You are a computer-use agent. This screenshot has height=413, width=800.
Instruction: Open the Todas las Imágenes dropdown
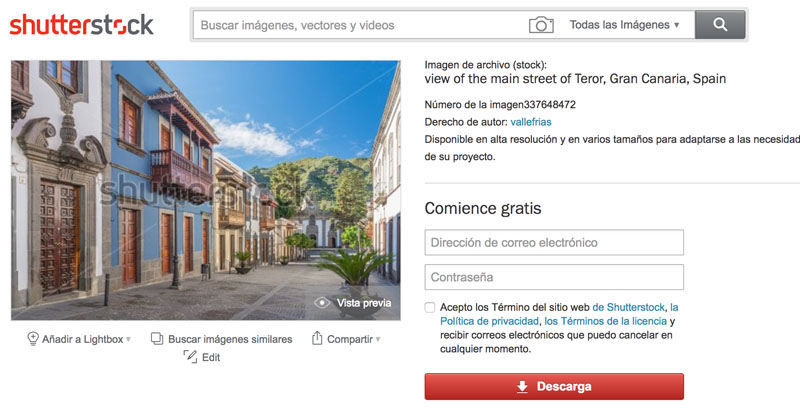[624, 25]
